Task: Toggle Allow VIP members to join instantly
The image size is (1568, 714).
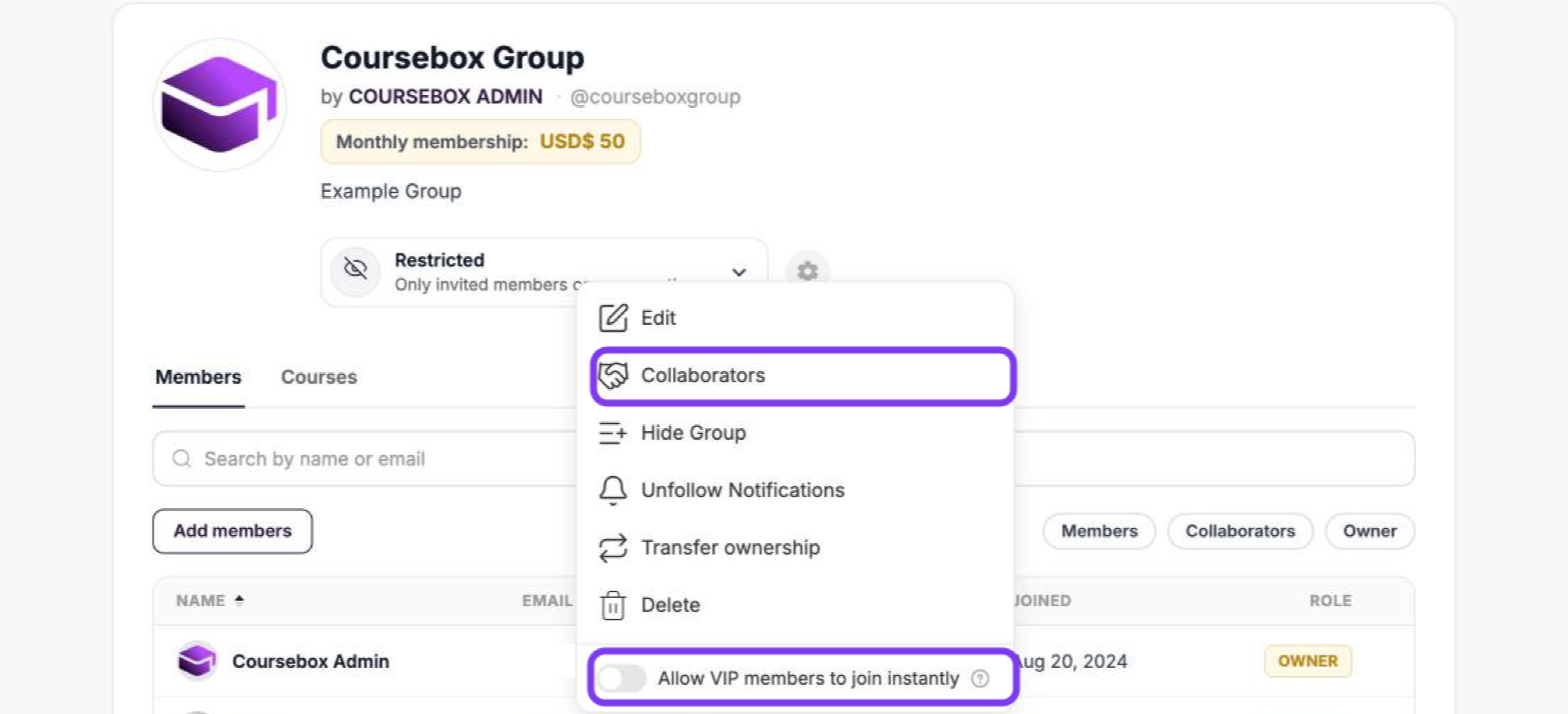Action: coord(622,678)
